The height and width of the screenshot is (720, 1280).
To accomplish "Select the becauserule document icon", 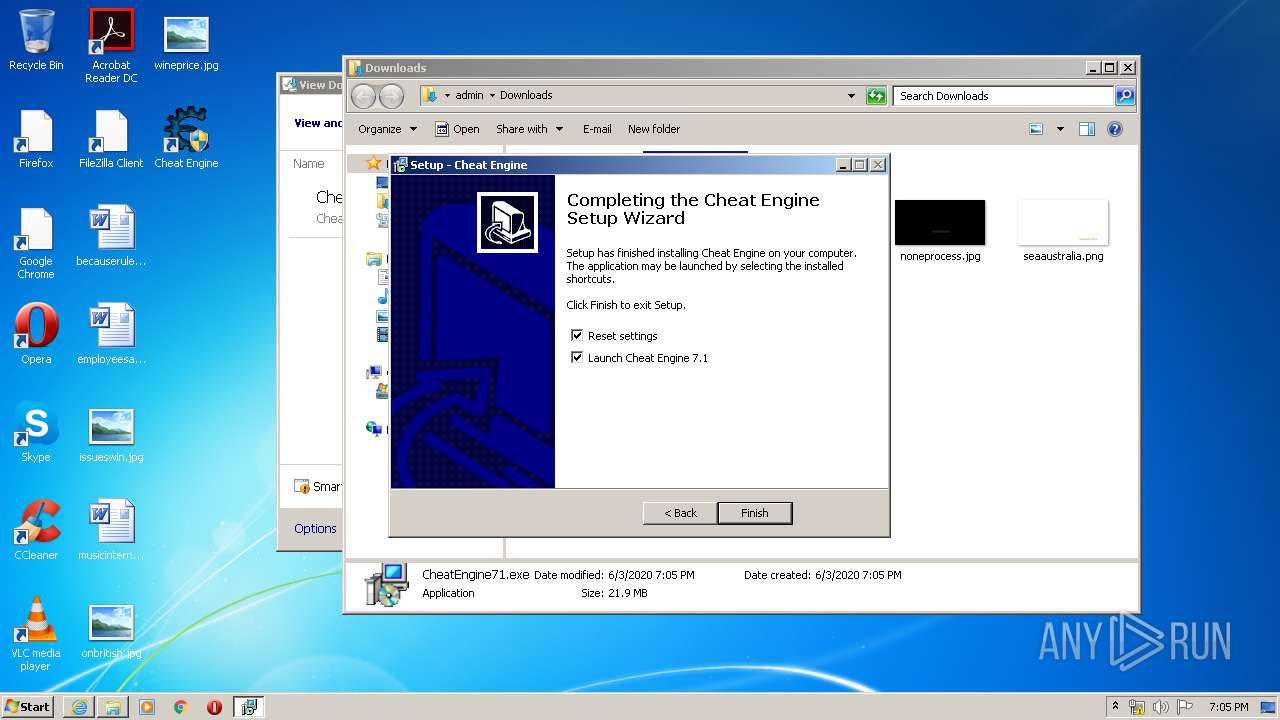I will pos(111,237).
